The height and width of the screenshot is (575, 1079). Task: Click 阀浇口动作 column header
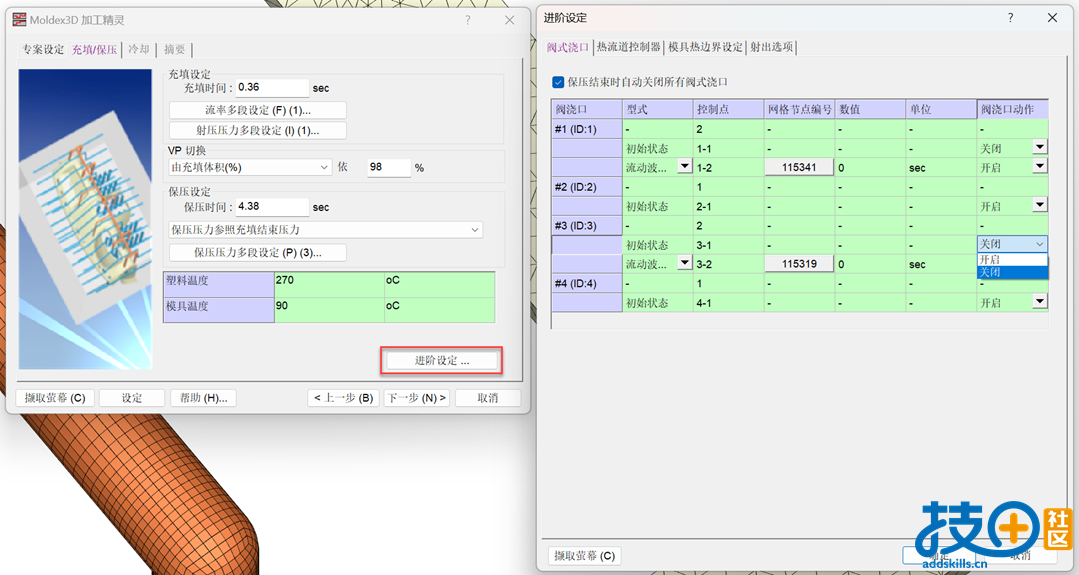[1012, 109]
